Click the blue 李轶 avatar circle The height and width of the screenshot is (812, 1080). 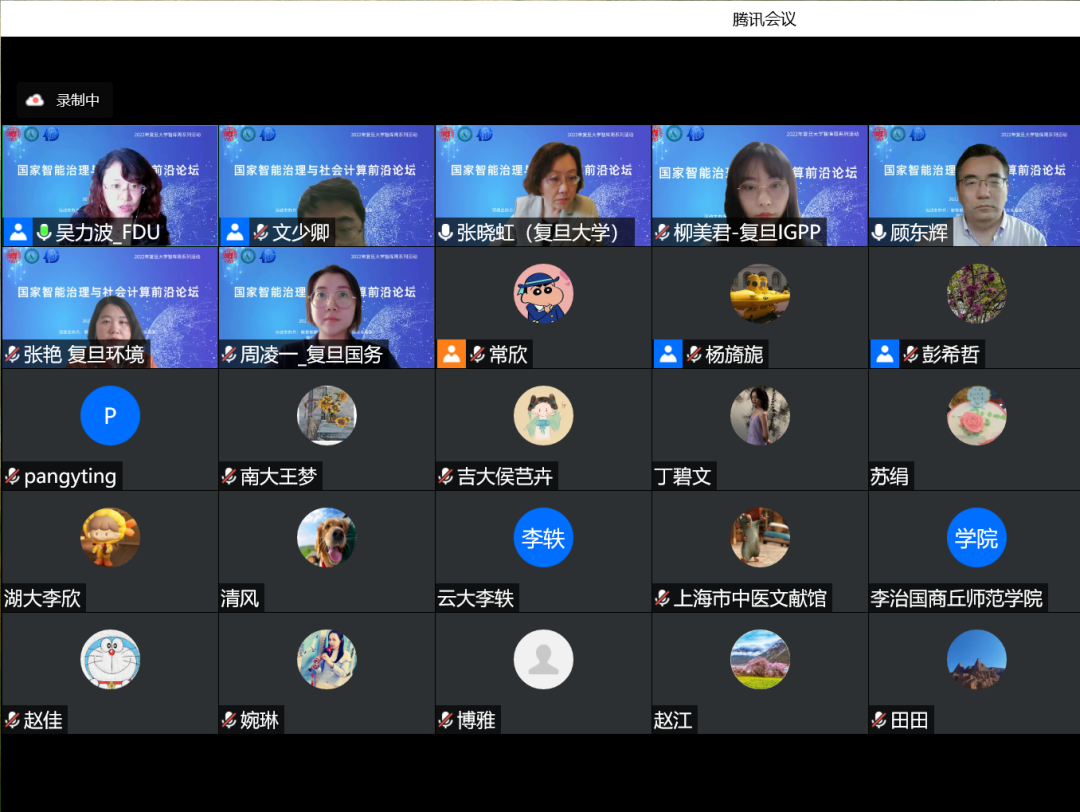coord(543,538)
